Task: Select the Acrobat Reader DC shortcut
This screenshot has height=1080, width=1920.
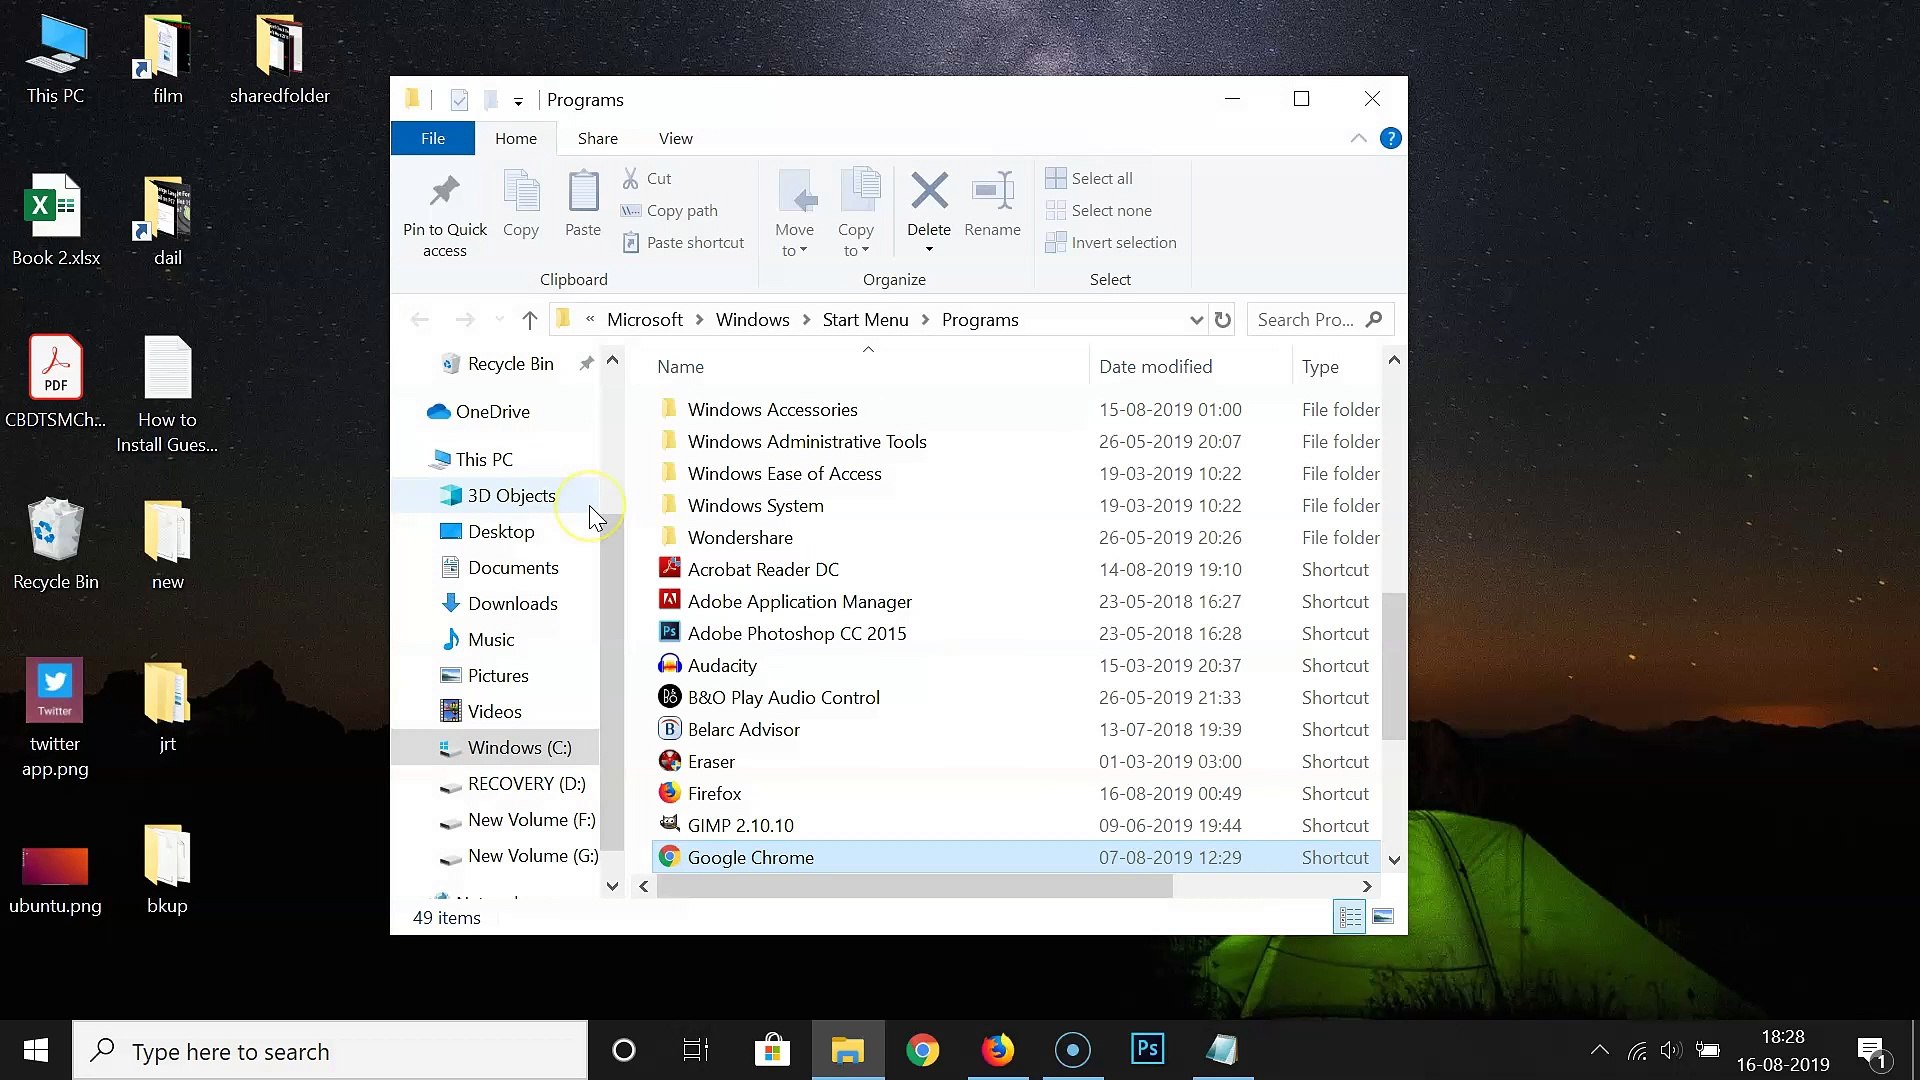Action: click(x=763, y=569)
